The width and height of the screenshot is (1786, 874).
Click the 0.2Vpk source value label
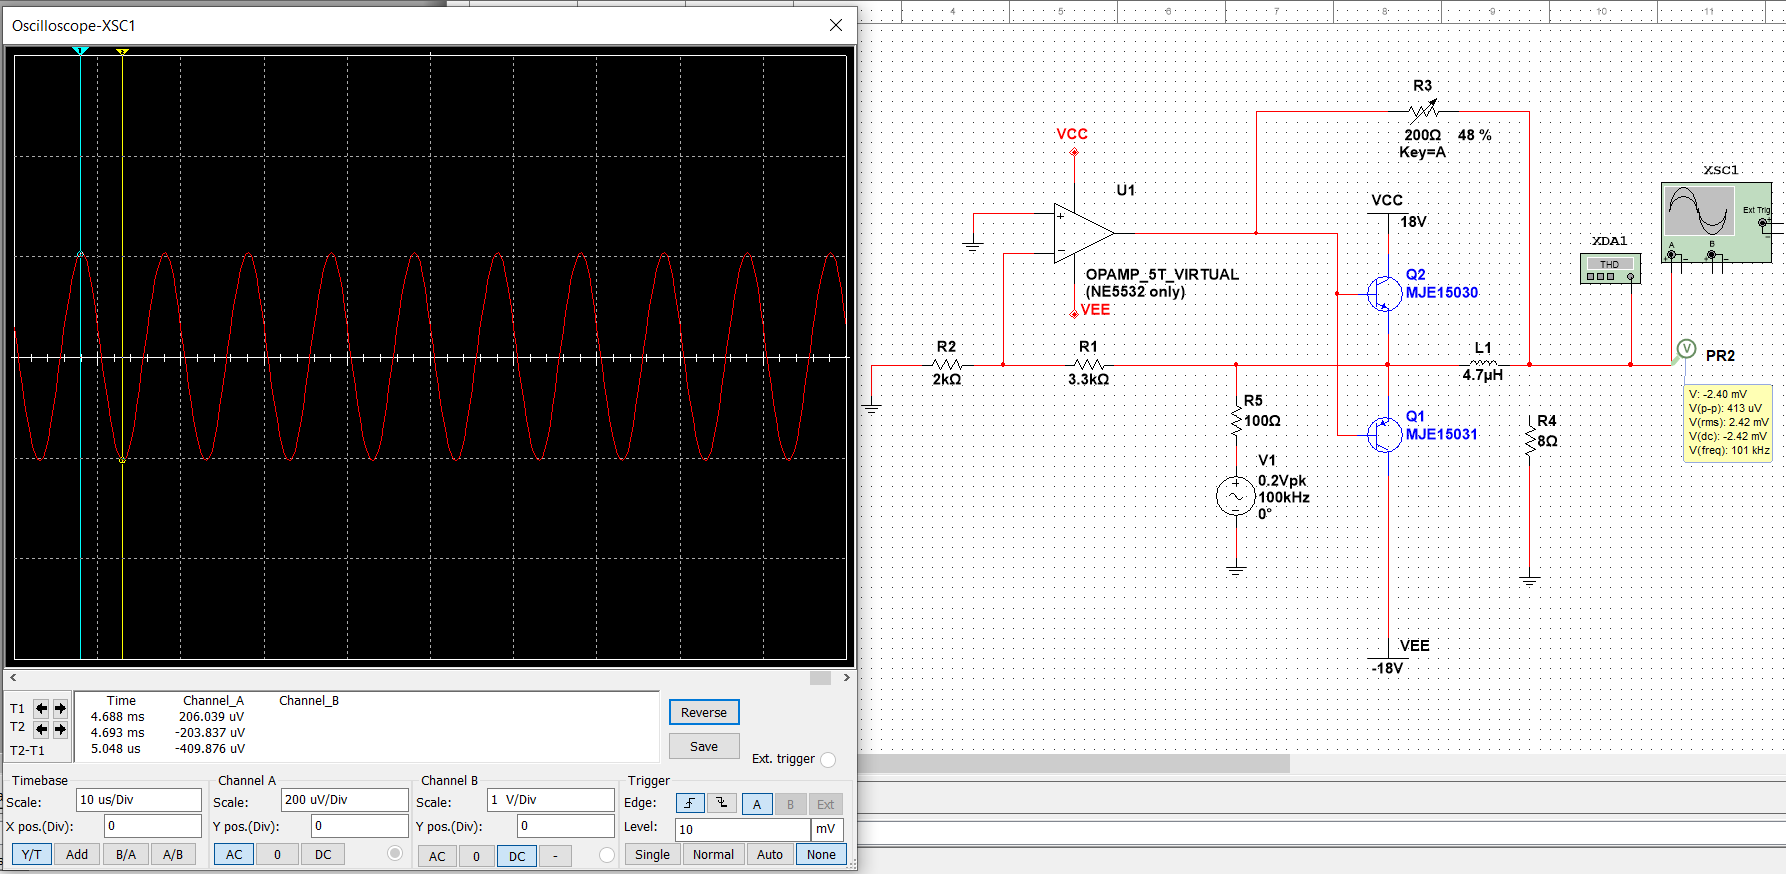coord(1282,481)
